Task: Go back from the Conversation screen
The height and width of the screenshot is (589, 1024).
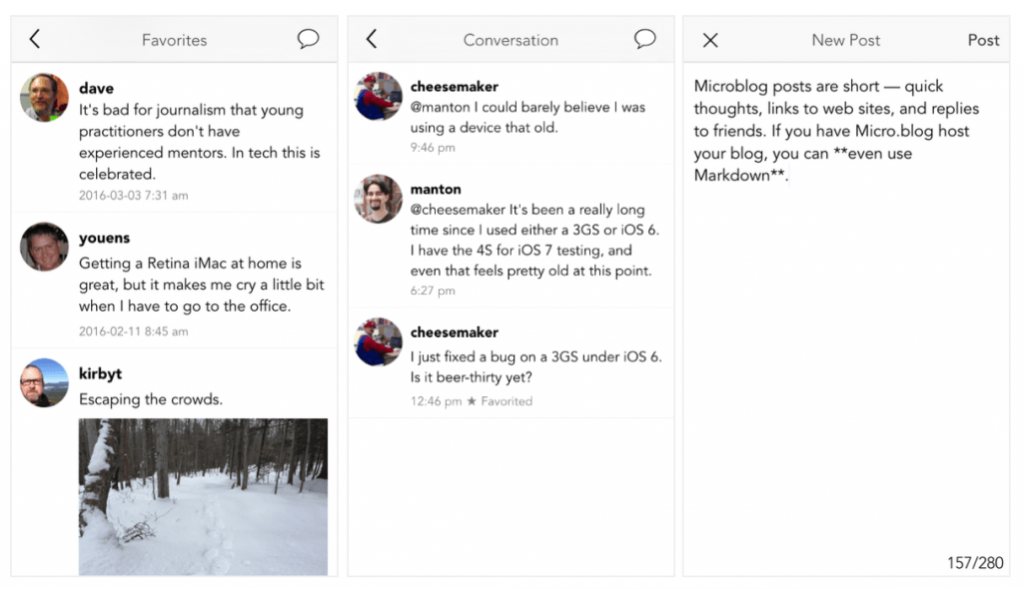Action: (371, 39)
